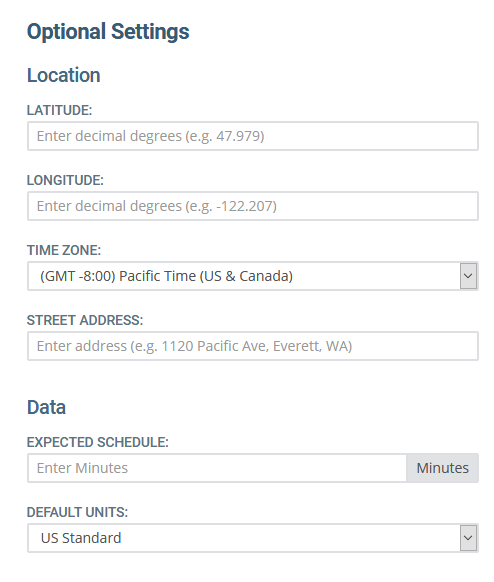
Task: Click the EXPECTED SCHEDULE field label
Action: tap(98, 442)
